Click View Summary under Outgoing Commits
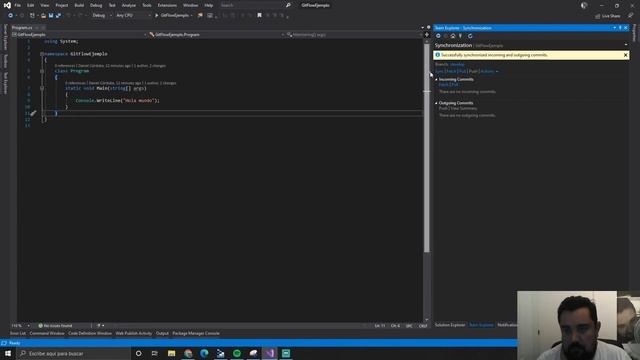Screen dimensions: 640x360 [464, 109]
